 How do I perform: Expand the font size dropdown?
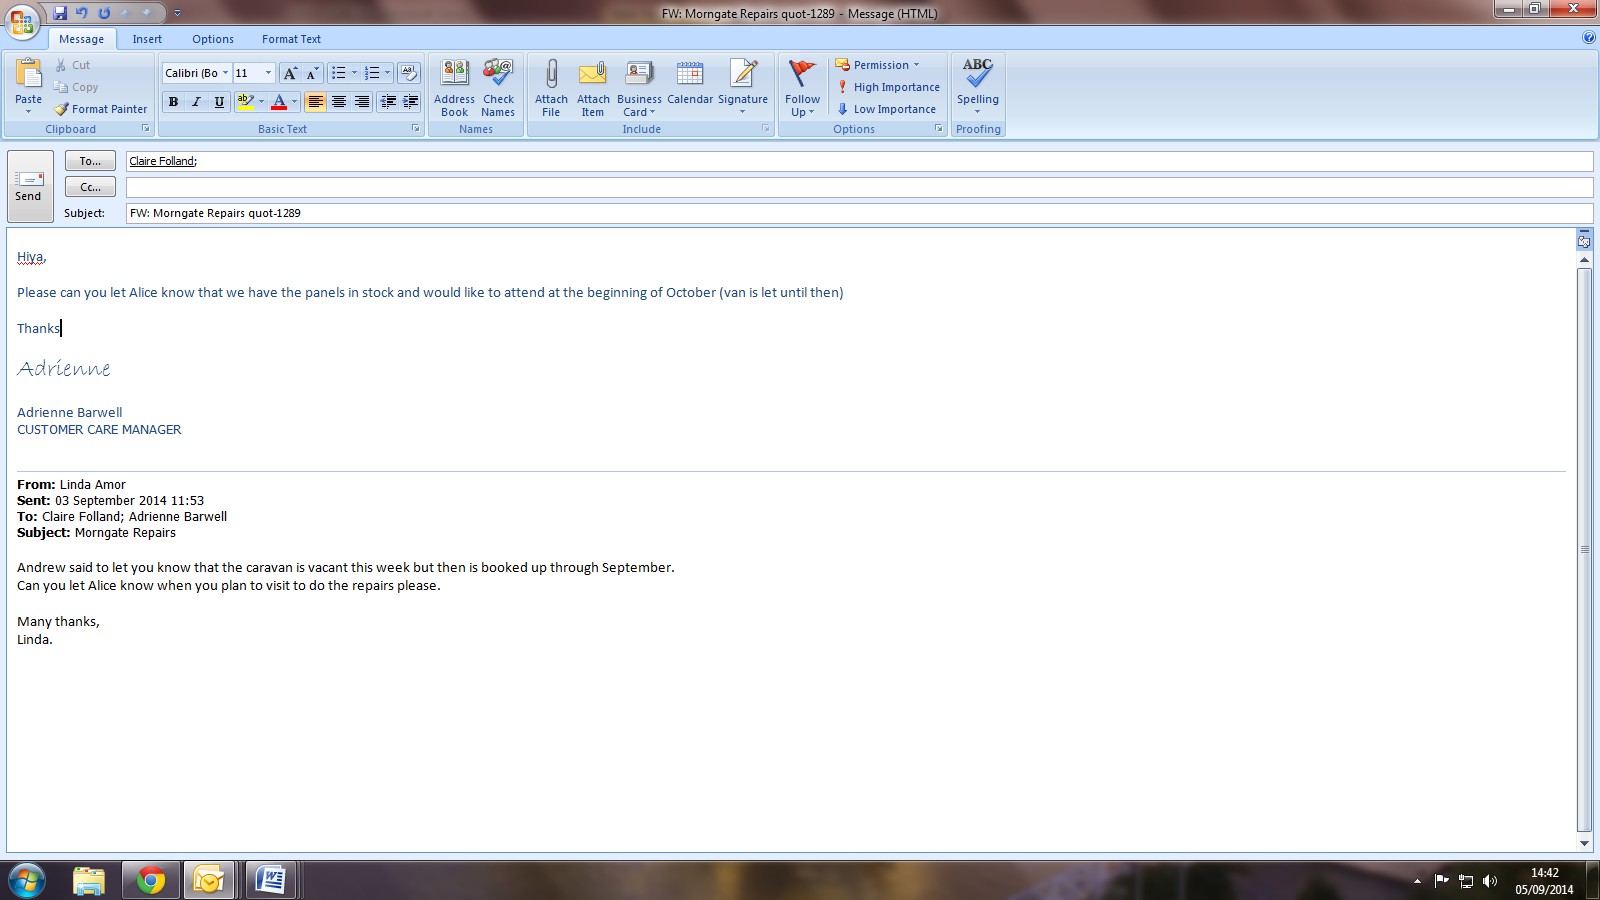268,73
